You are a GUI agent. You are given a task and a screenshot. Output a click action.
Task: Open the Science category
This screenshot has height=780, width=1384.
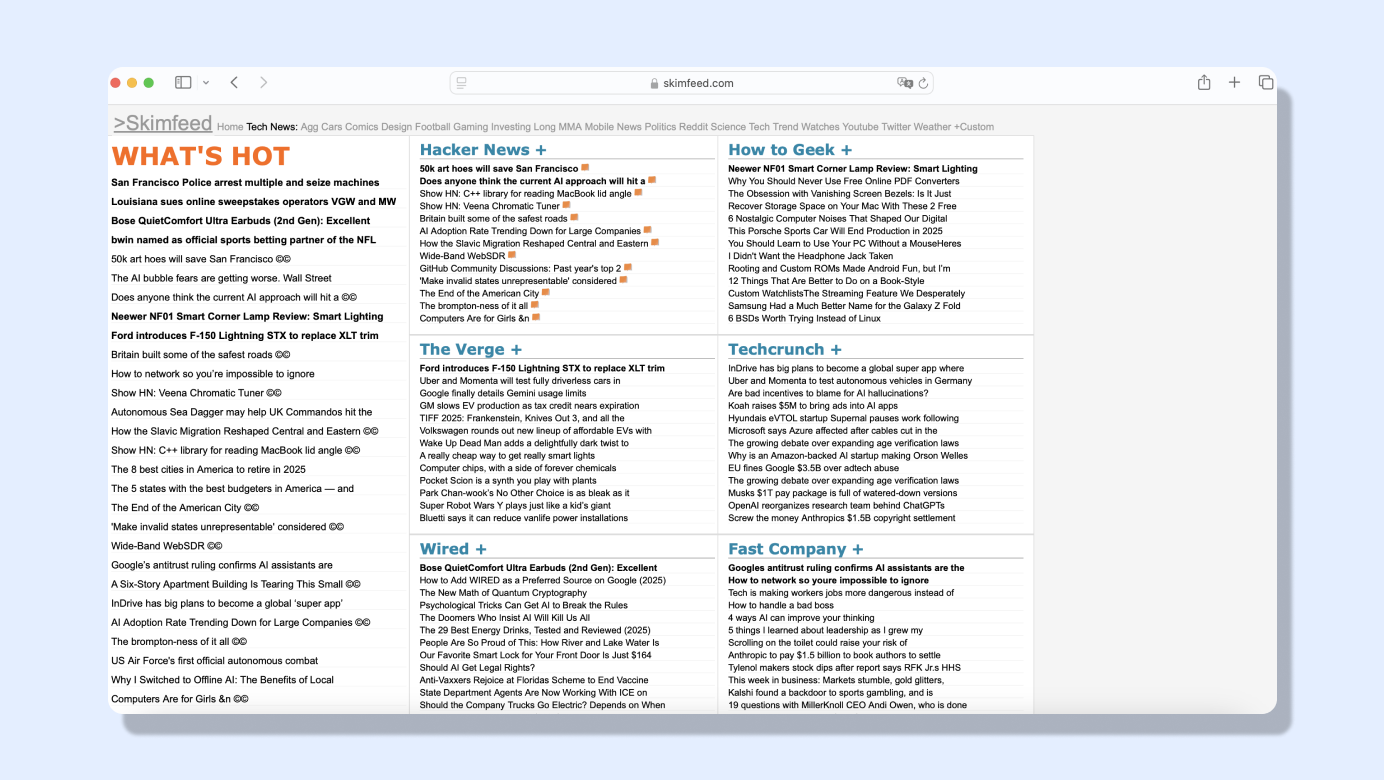728,127
